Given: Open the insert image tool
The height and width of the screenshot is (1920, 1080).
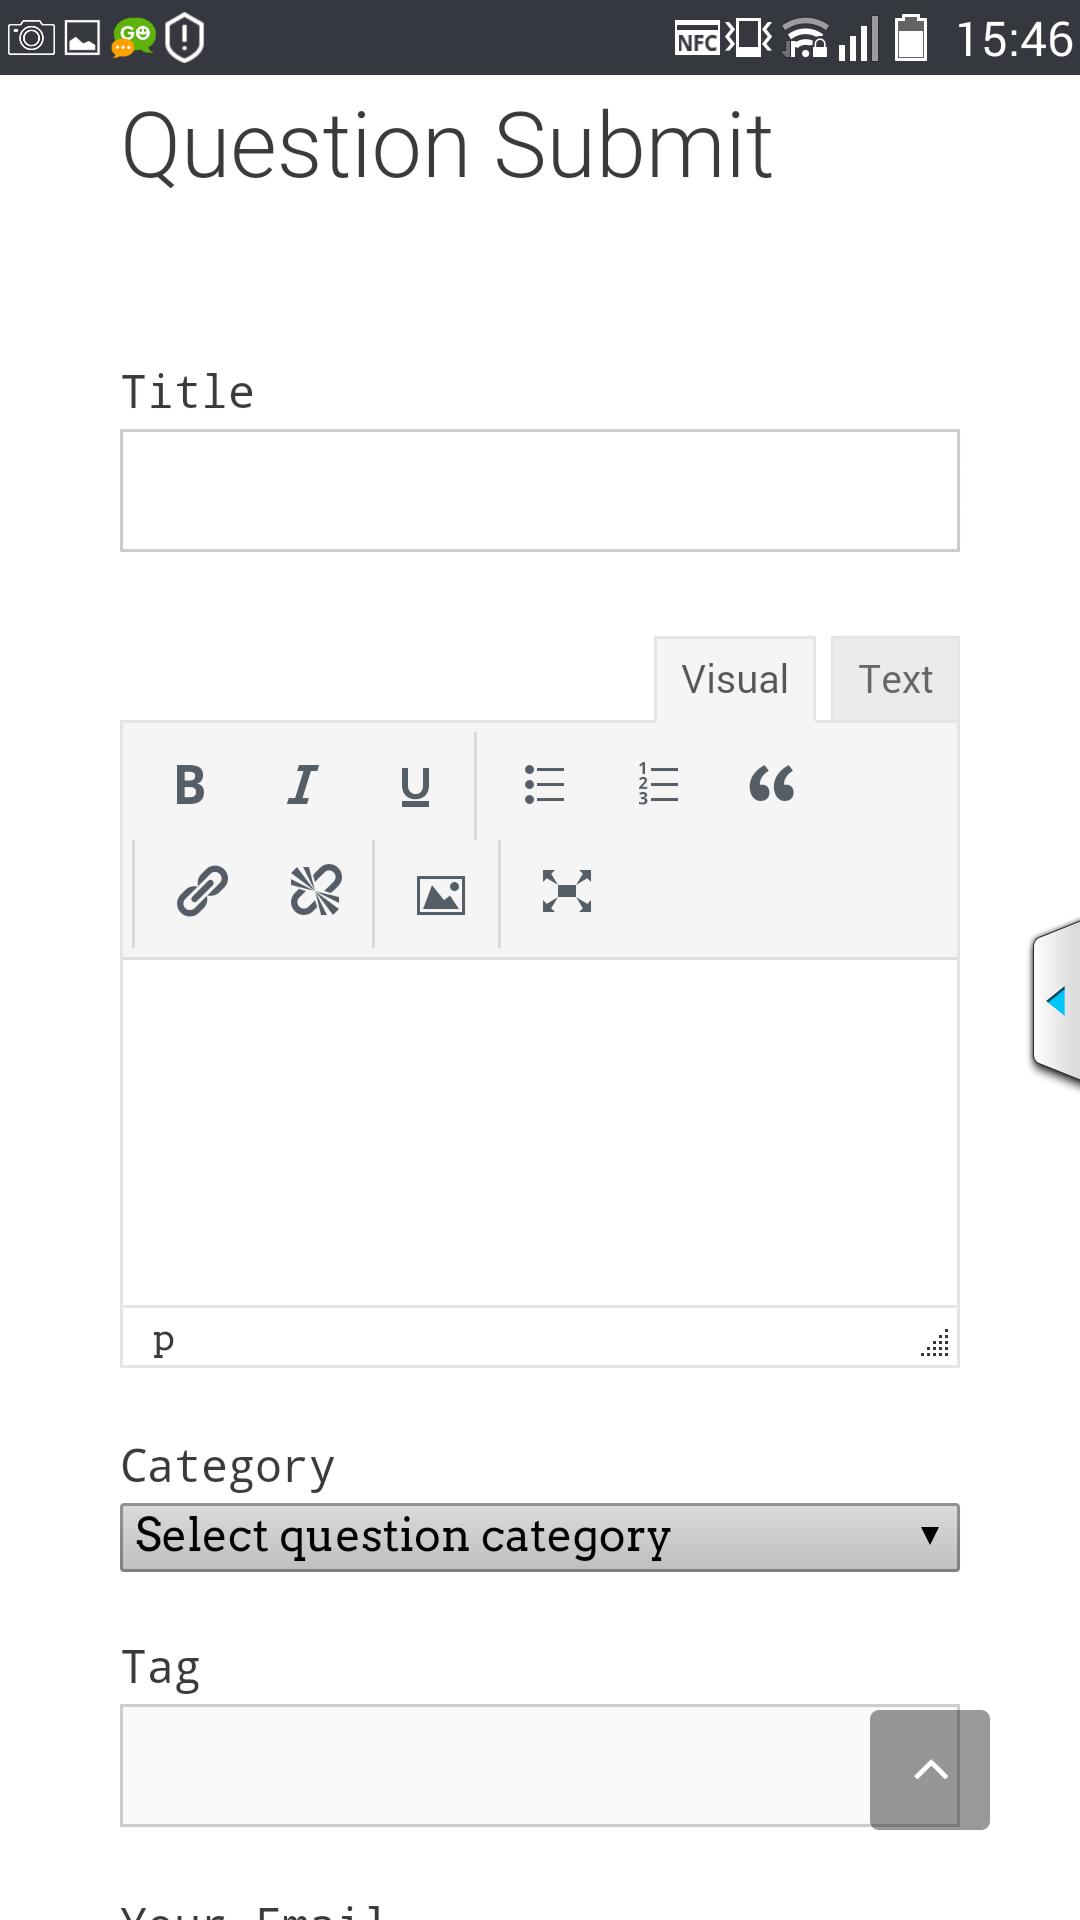Looking at the screenshot, I should (441, 895).
